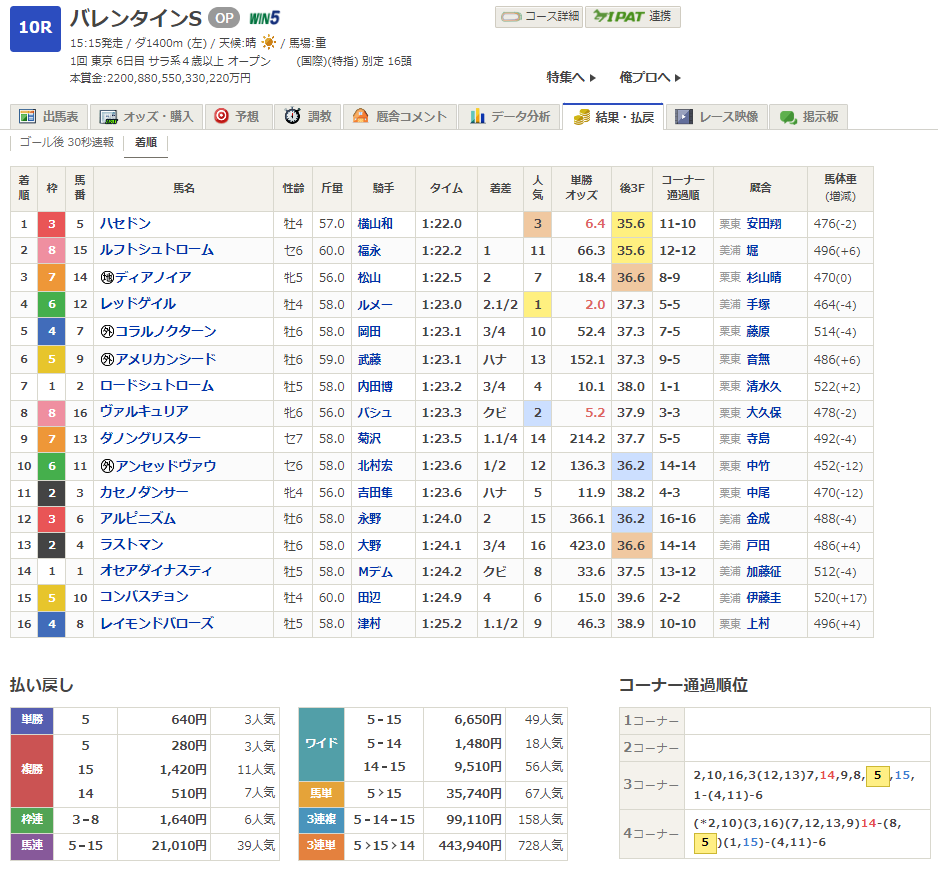
Task: Click the target icon for 予想
Action: point(221,117)
